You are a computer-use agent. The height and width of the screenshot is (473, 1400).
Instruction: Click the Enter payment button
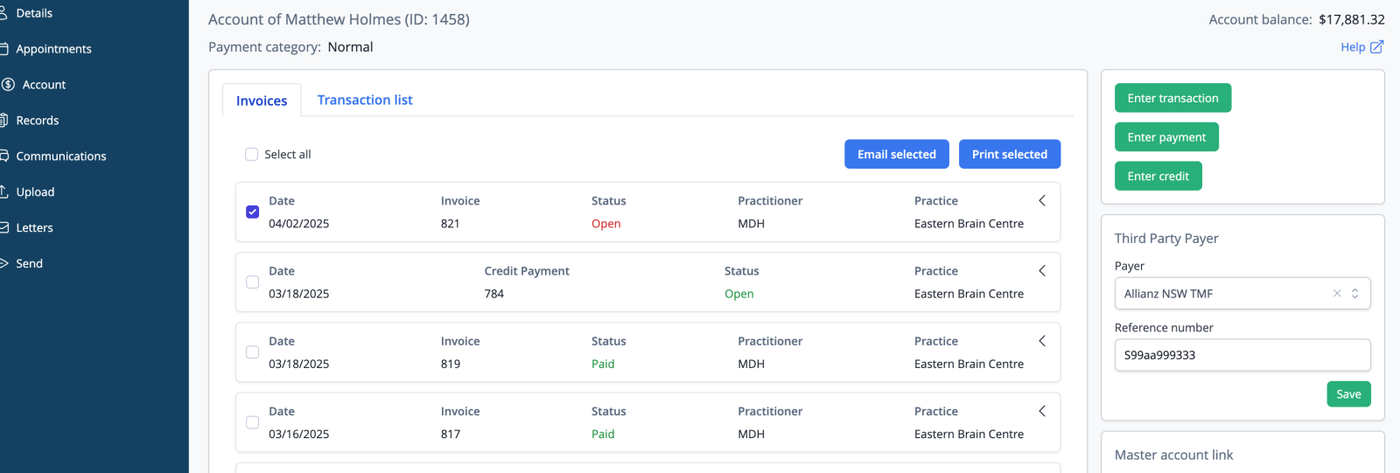(x=1167, y=137)
